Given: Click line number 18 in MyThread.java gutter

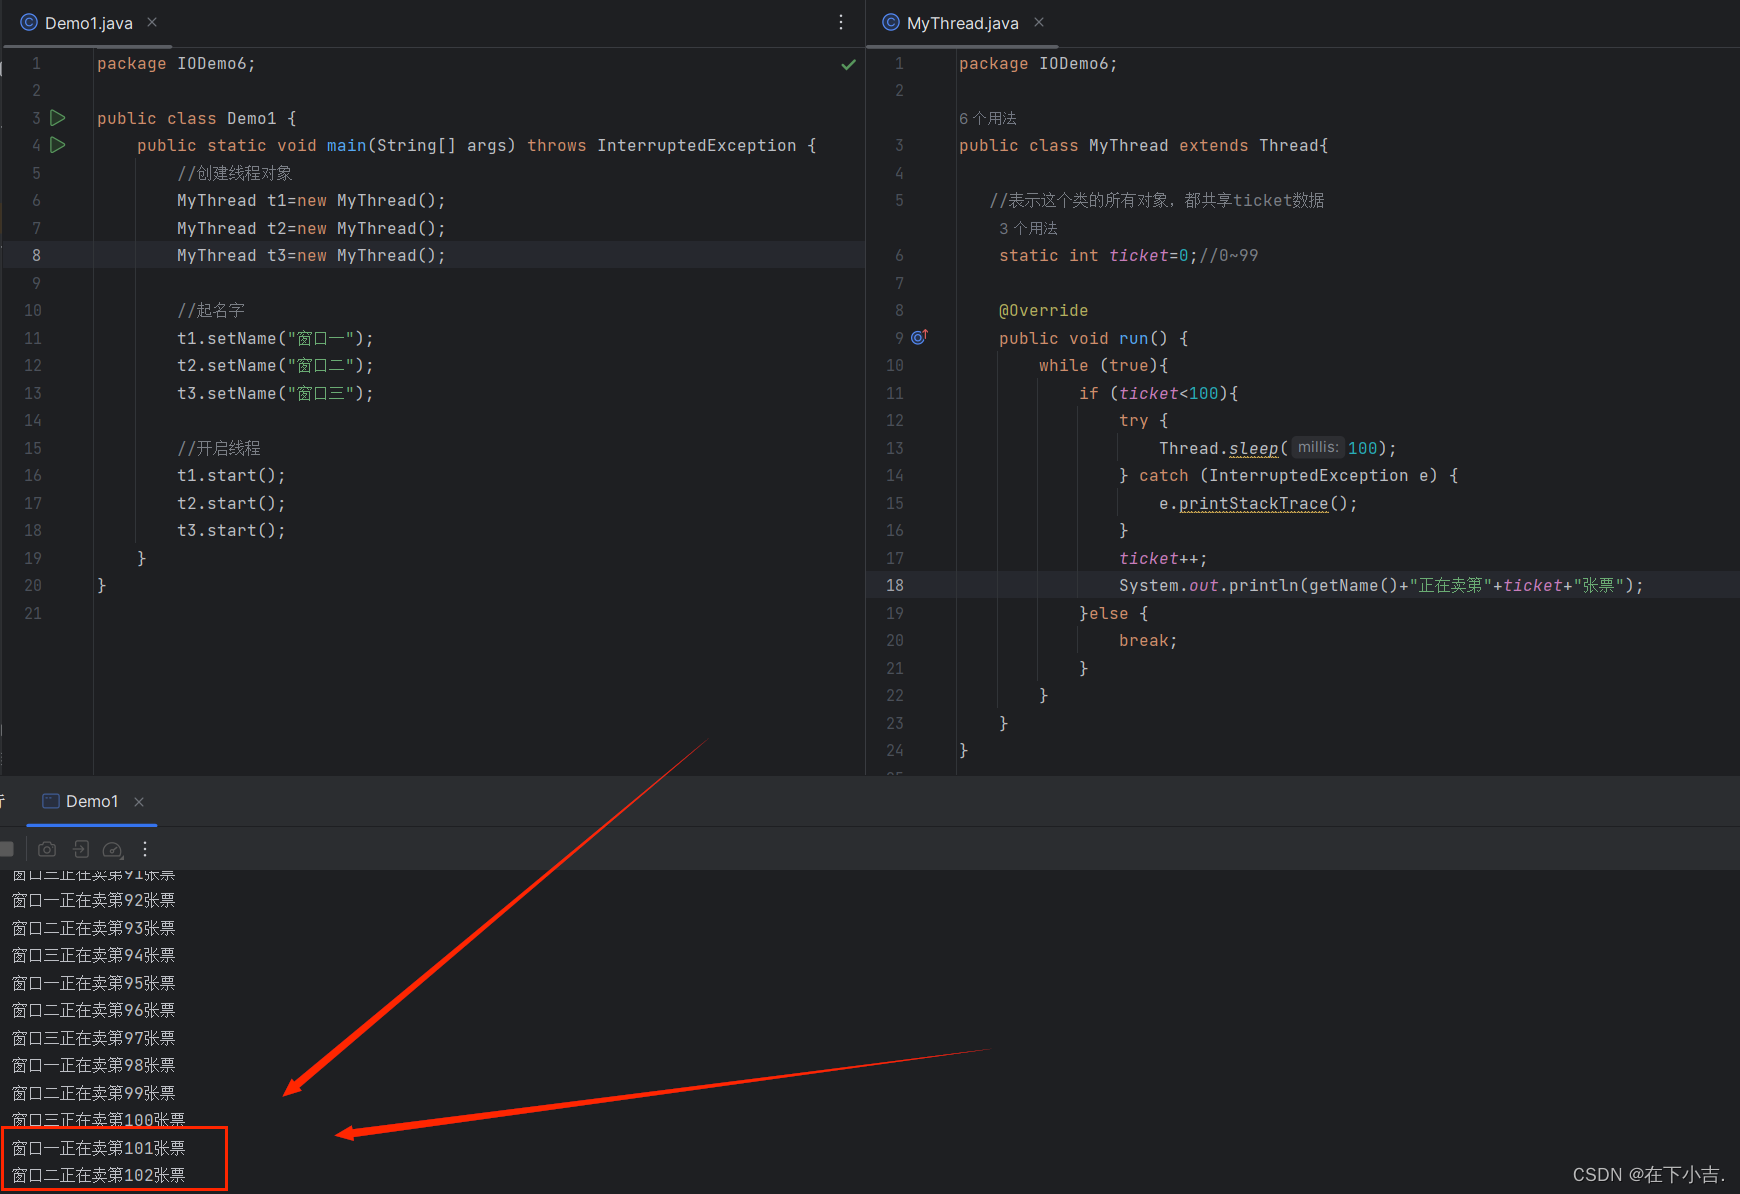Looking at the screenshot, I should coord(894,585).
